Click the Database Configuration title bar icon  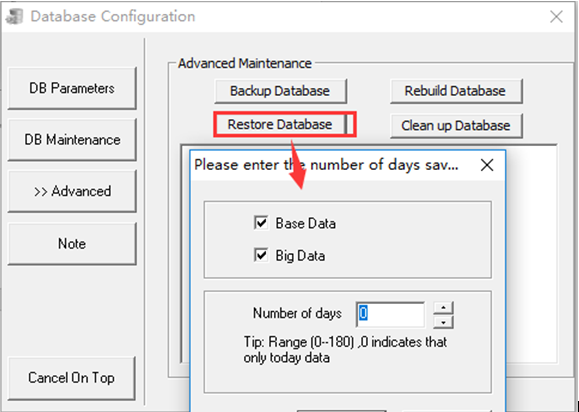pyautogui.click(x=15, y=16)
